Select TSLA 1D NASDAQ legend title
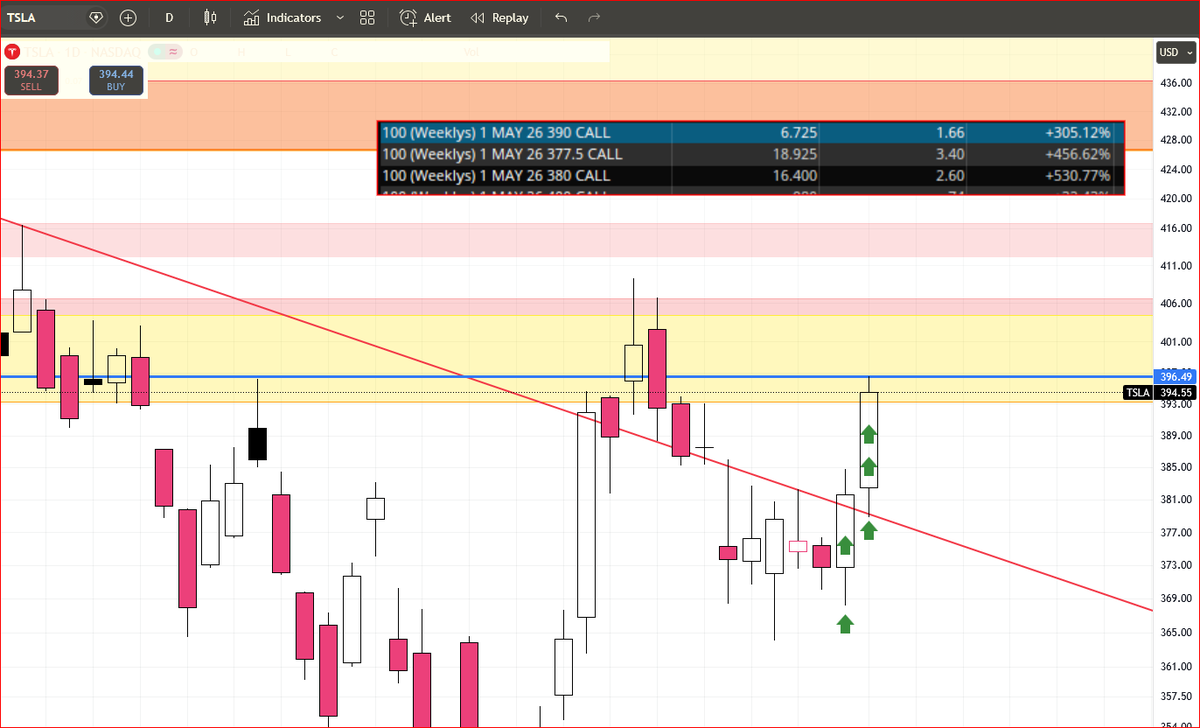Screen dimensions: 1200x728 (x=82, y=51)
